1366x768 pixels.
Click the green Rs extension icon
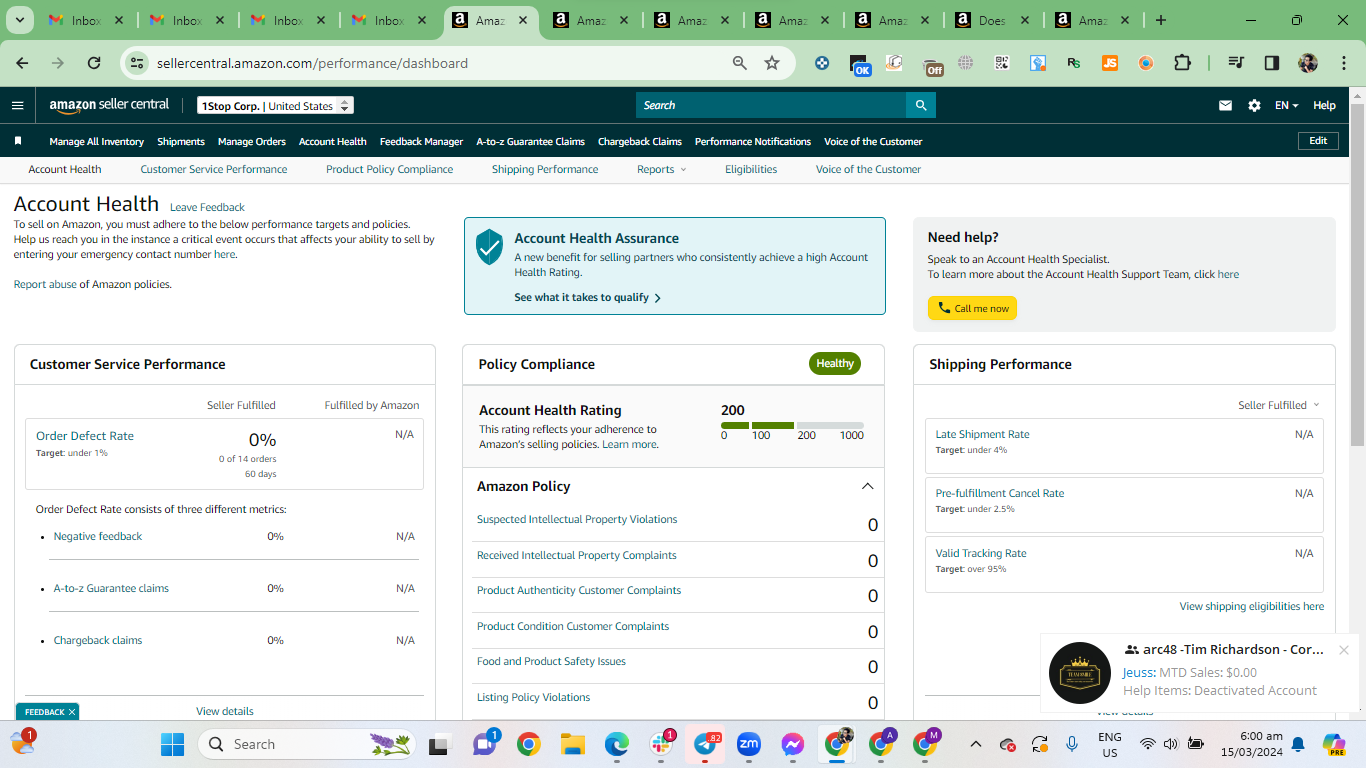(x=1074, y=63)
